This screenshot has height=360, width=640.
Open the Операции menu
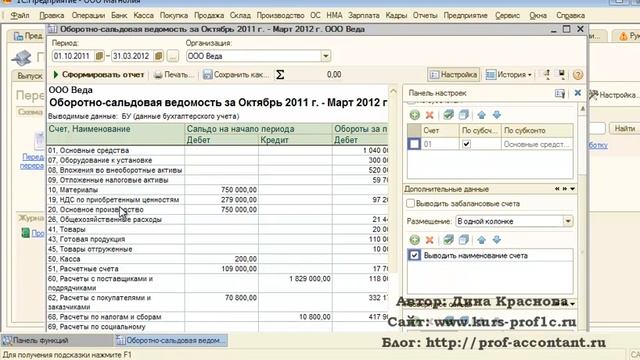click(x=88, y=16)
